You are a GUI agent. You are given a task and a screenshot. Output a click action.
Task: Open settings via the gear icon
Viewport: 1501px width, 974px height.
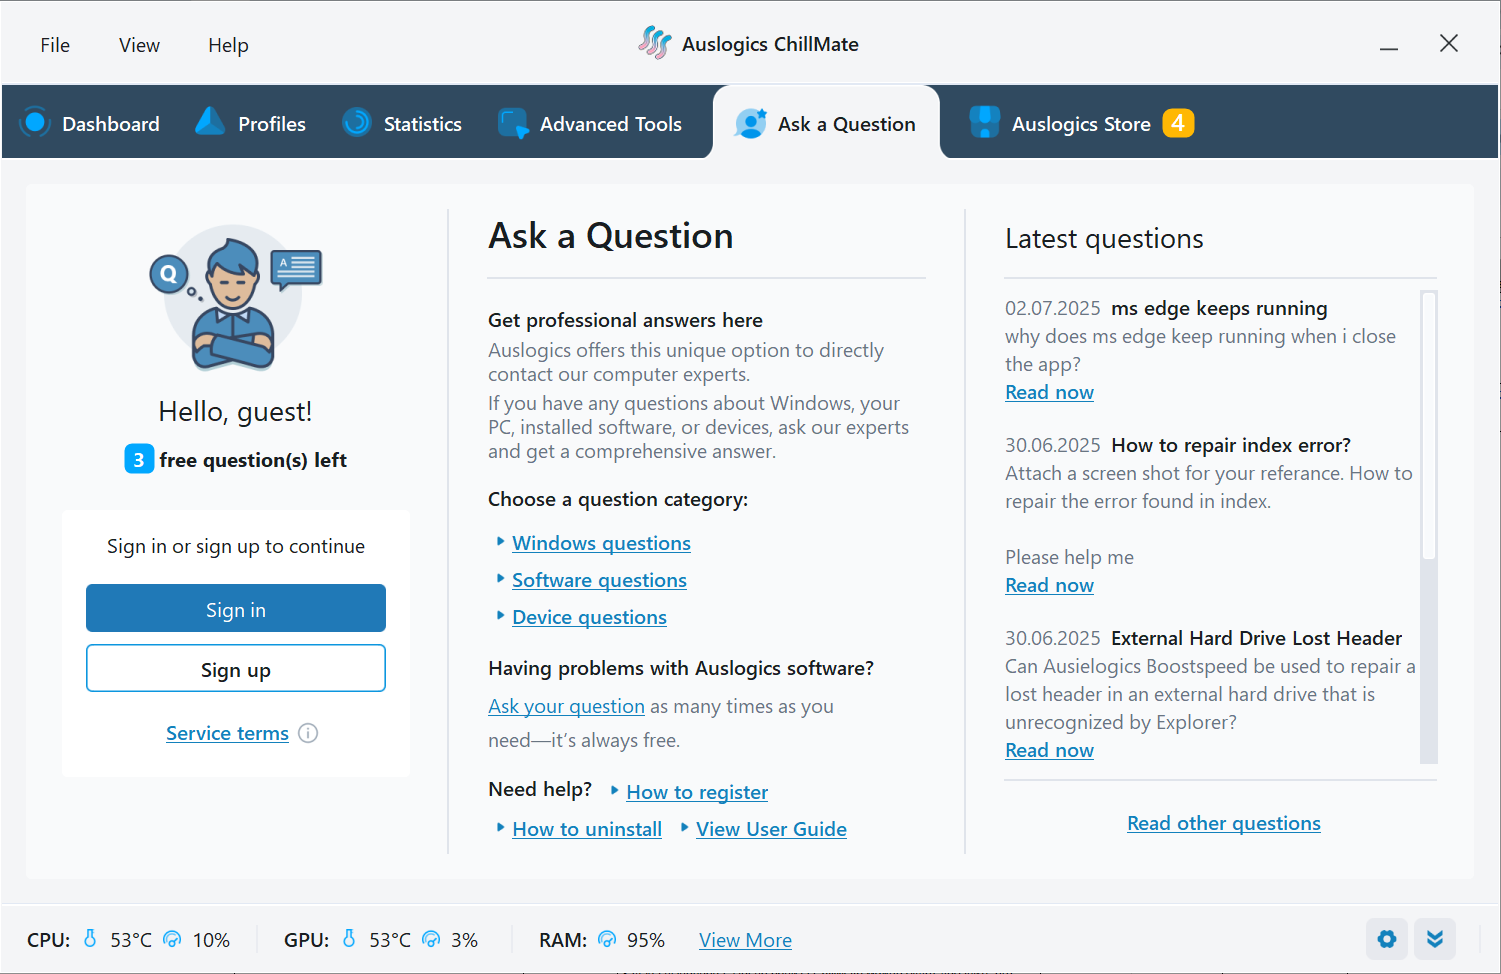click(x=1387, y=939)
